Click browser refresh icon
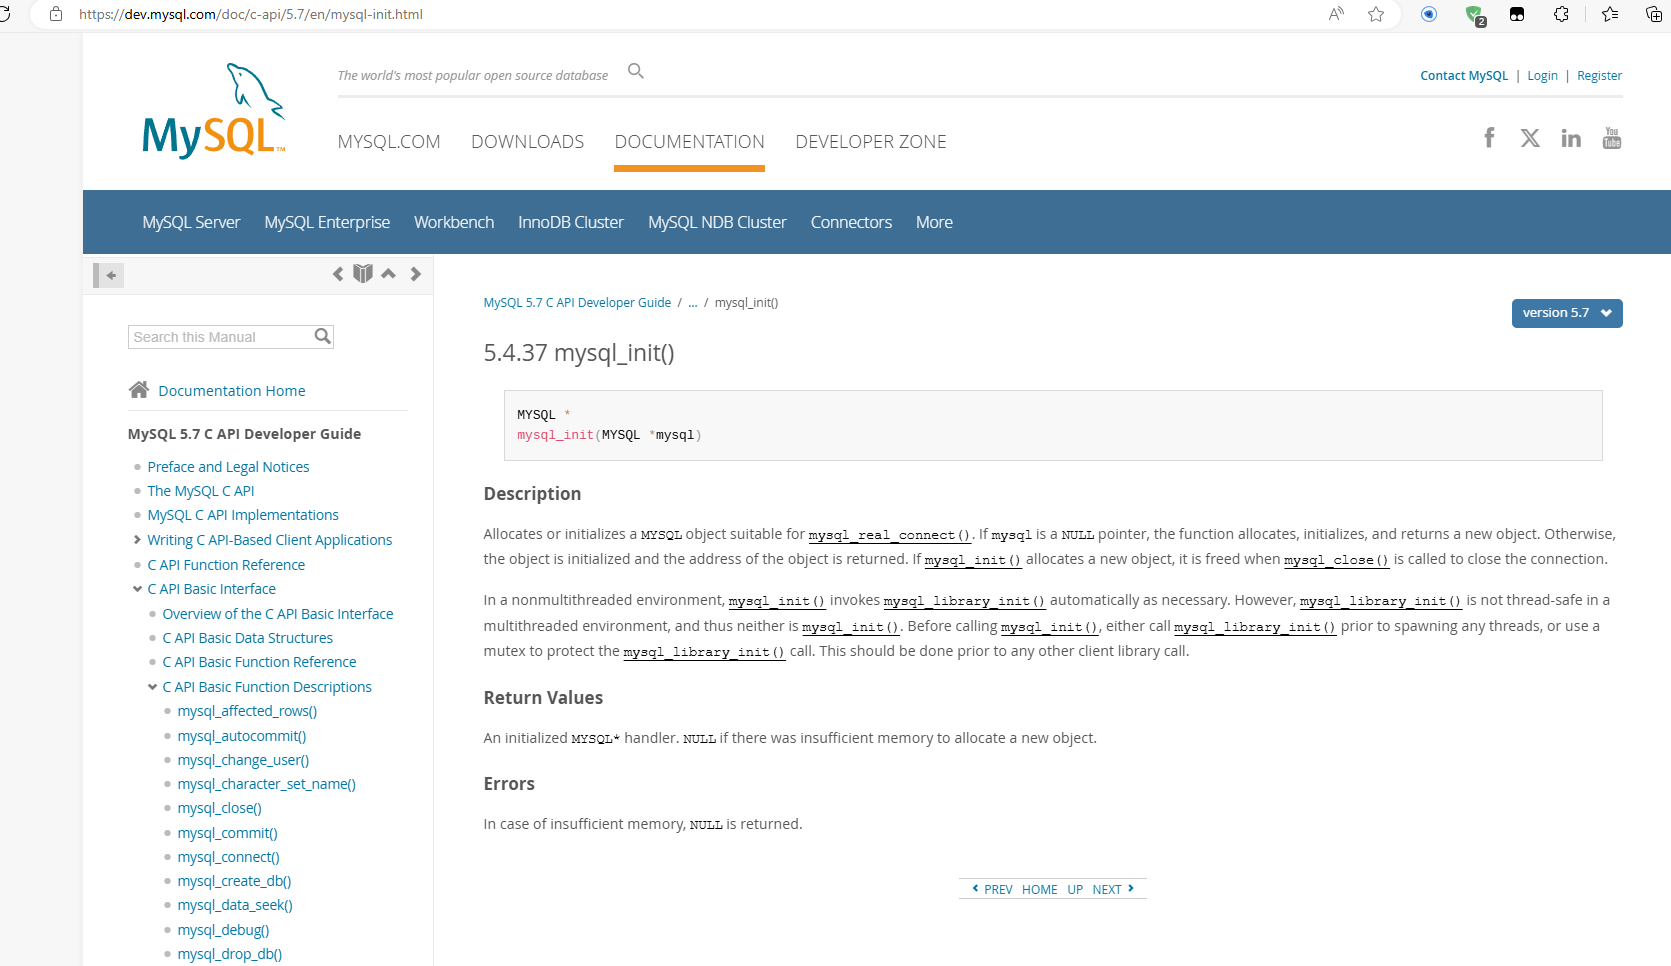Screen dimensions: 1671x966 4,14
